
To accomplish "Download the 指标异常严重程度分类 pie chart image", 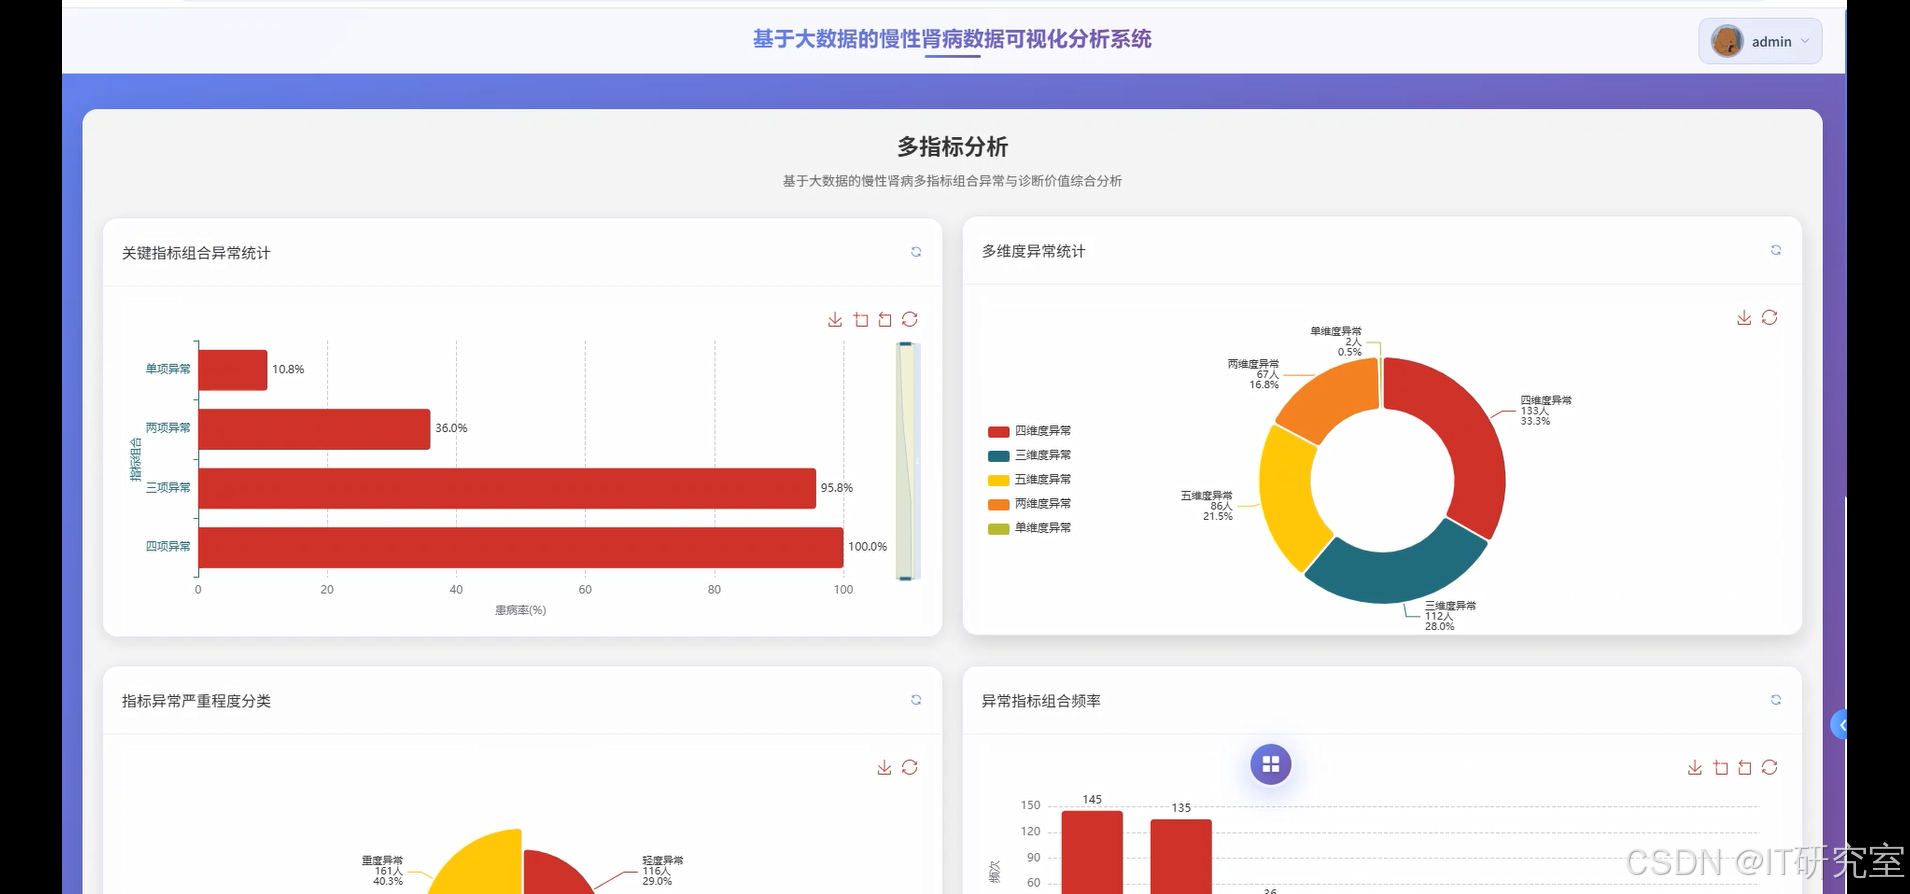I will 884,767.
